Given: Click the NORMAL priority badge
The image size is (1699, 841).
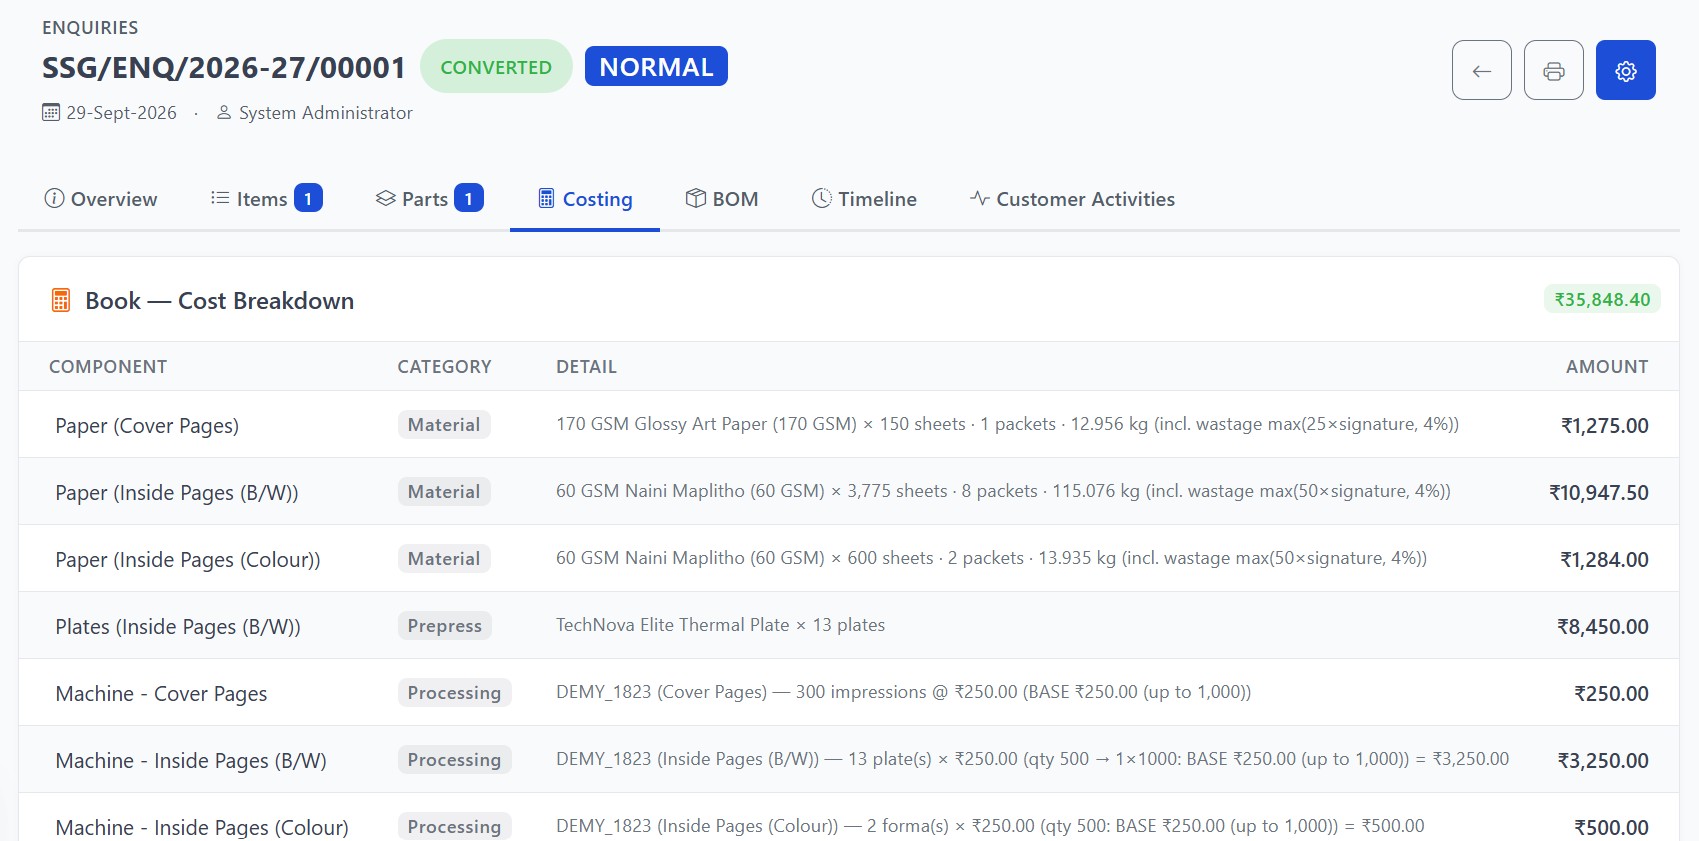Looking at the screenshot, I should [656, 67].
